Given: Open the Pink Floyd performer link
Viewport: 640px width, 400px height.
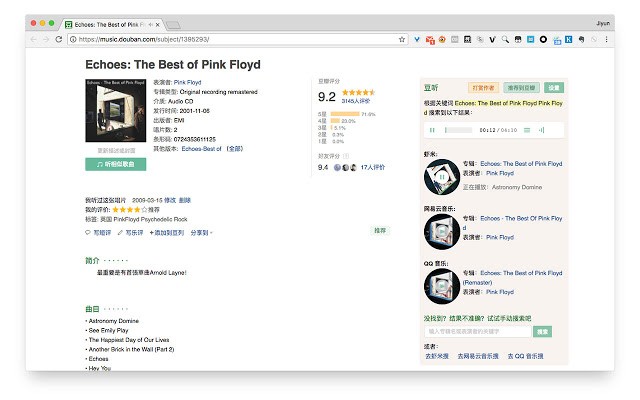Looking at the screenshot, I should click(x=187, y=82).
